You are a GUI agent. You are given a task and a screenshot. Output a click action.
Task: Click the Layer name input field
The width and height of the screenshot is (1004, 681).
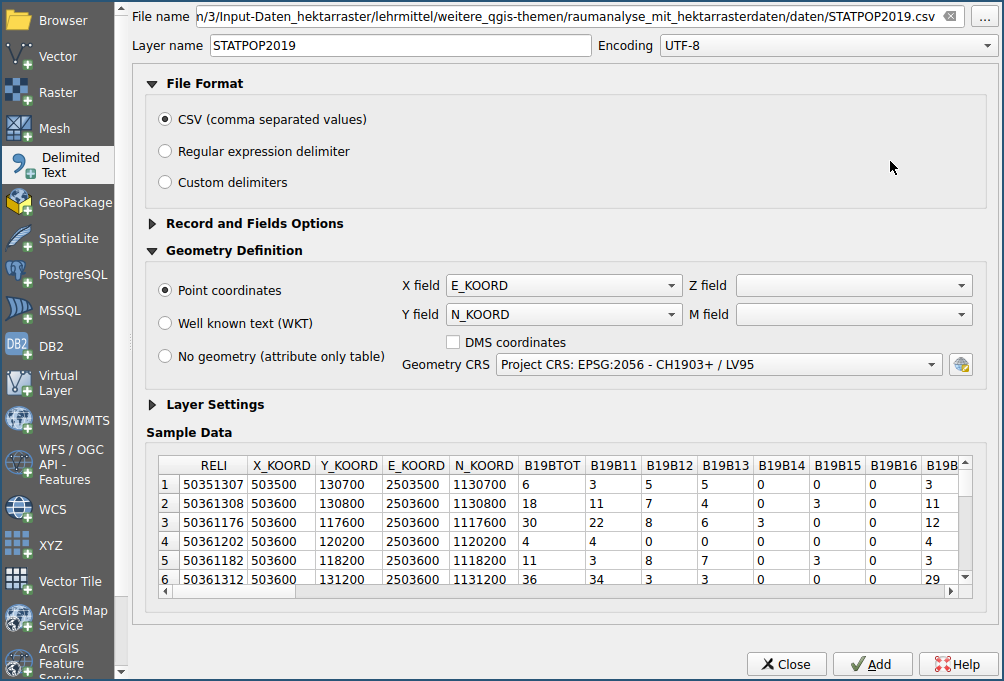400,46
